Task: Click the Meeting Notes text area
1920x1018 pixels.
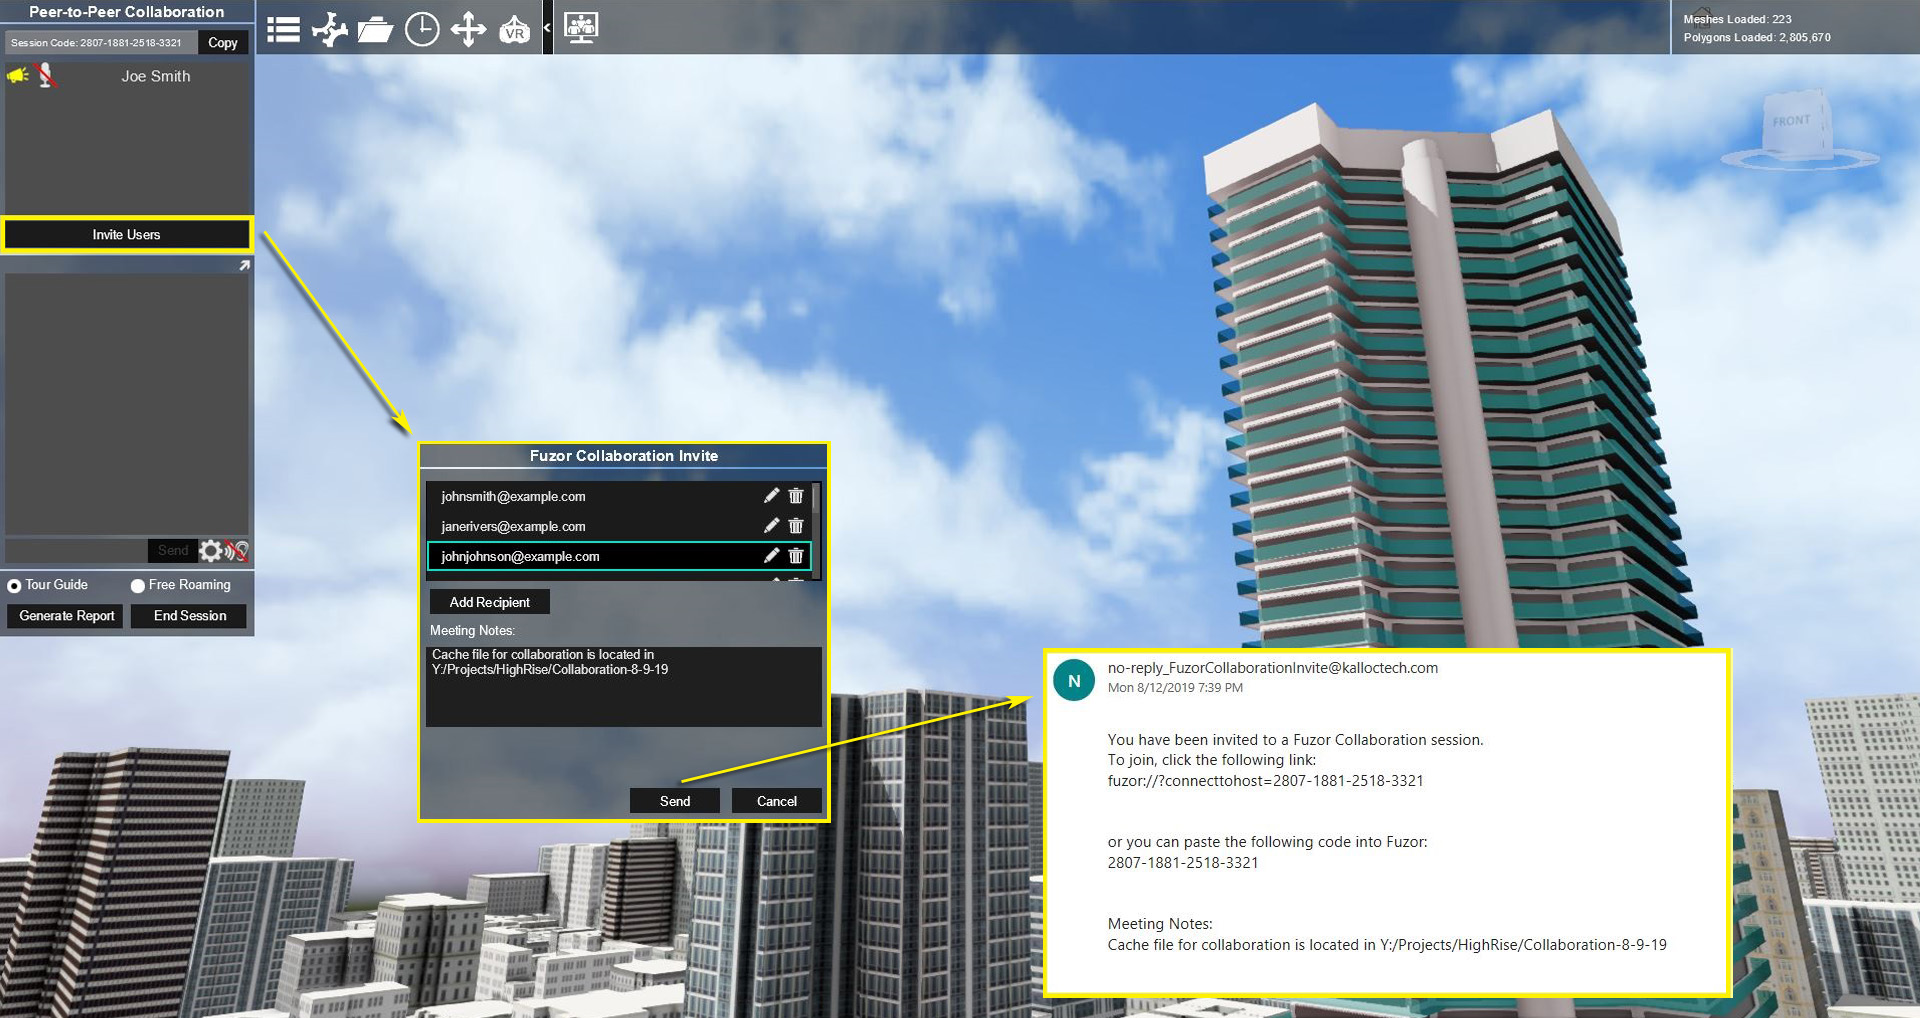Action: pyautogui.click(x=624, y=686)
